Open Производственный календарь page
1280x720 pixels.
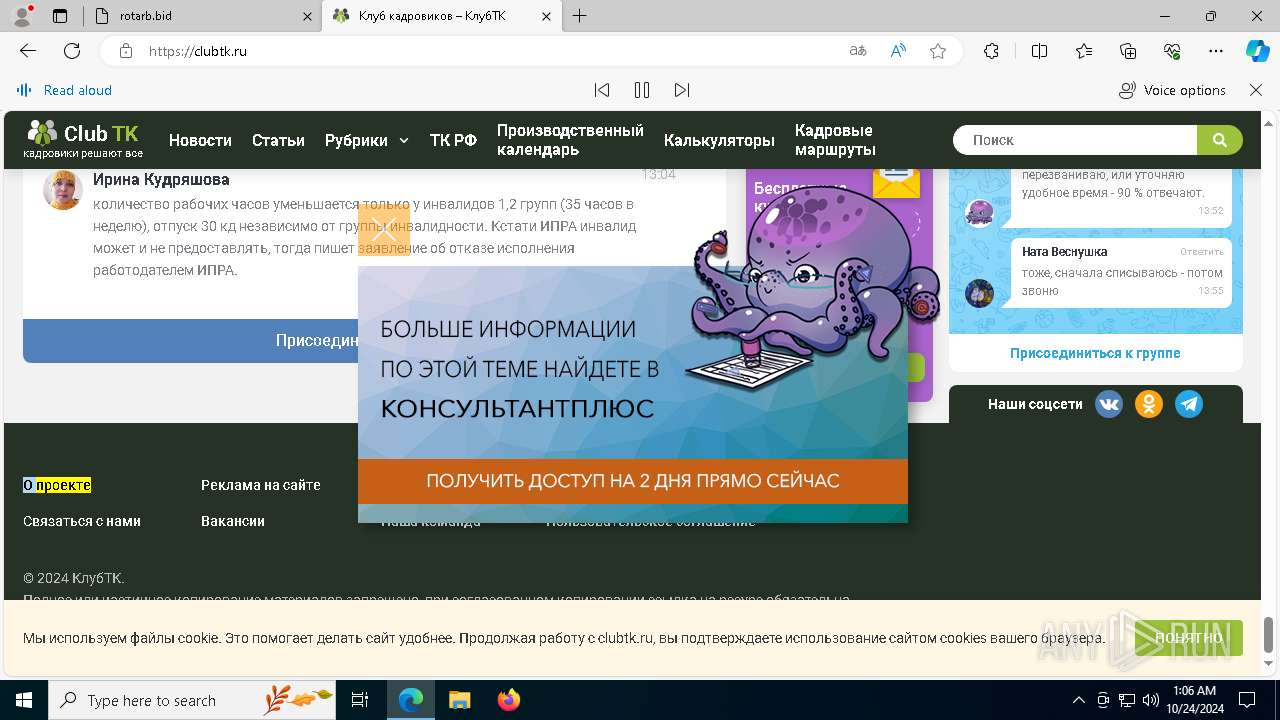570,140
